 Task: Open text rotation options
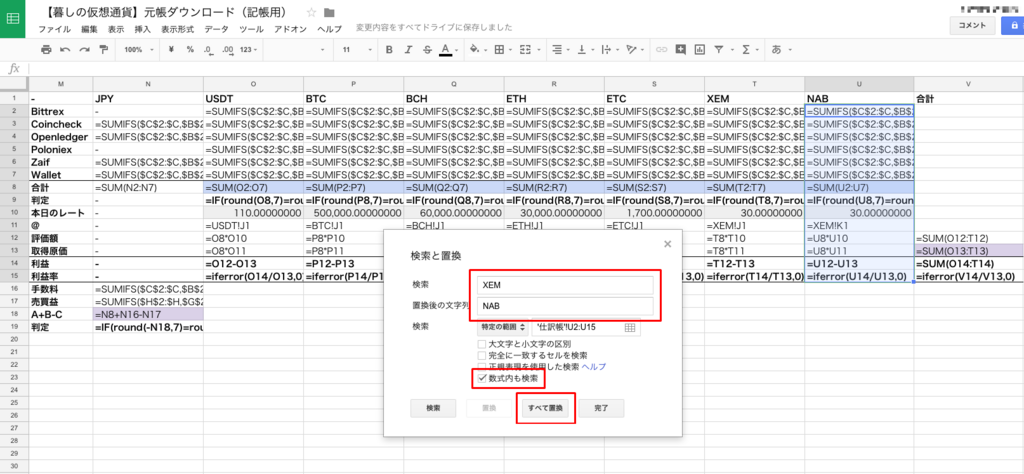point(633,50)
